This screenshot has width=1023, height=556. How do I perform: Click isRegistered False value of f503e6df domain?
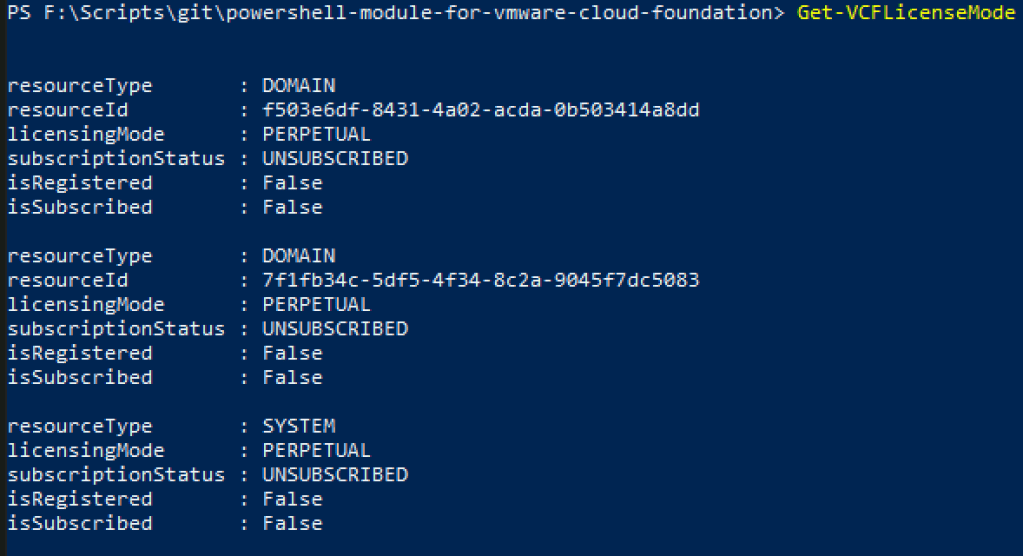coord(292,183)
